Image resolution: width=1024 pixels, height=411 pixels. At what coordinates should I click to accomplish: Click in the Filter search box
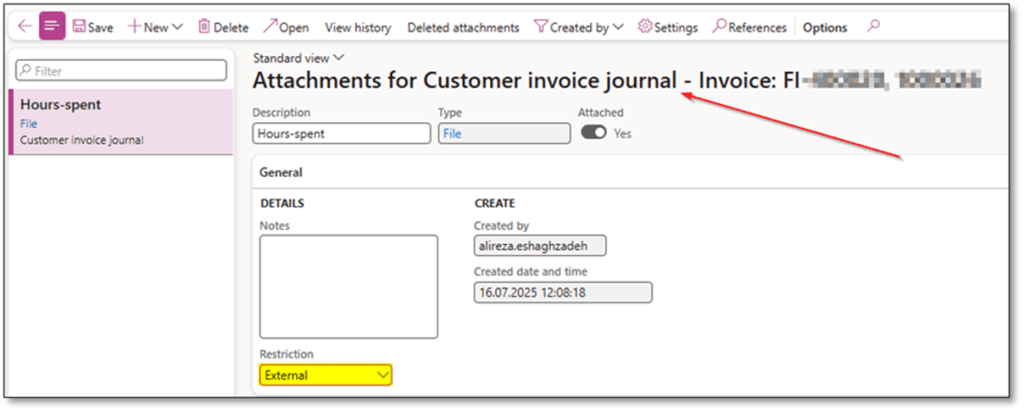coord(121,71)
